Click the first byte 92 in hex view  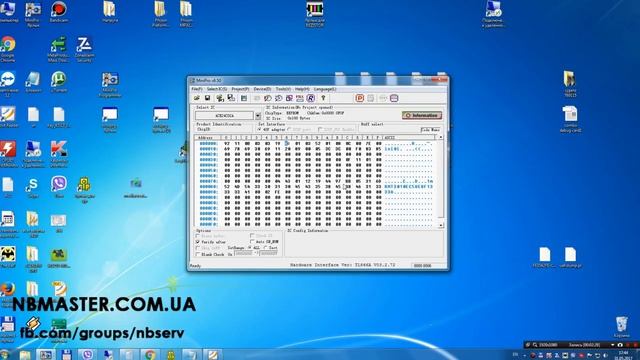[227, 144]
